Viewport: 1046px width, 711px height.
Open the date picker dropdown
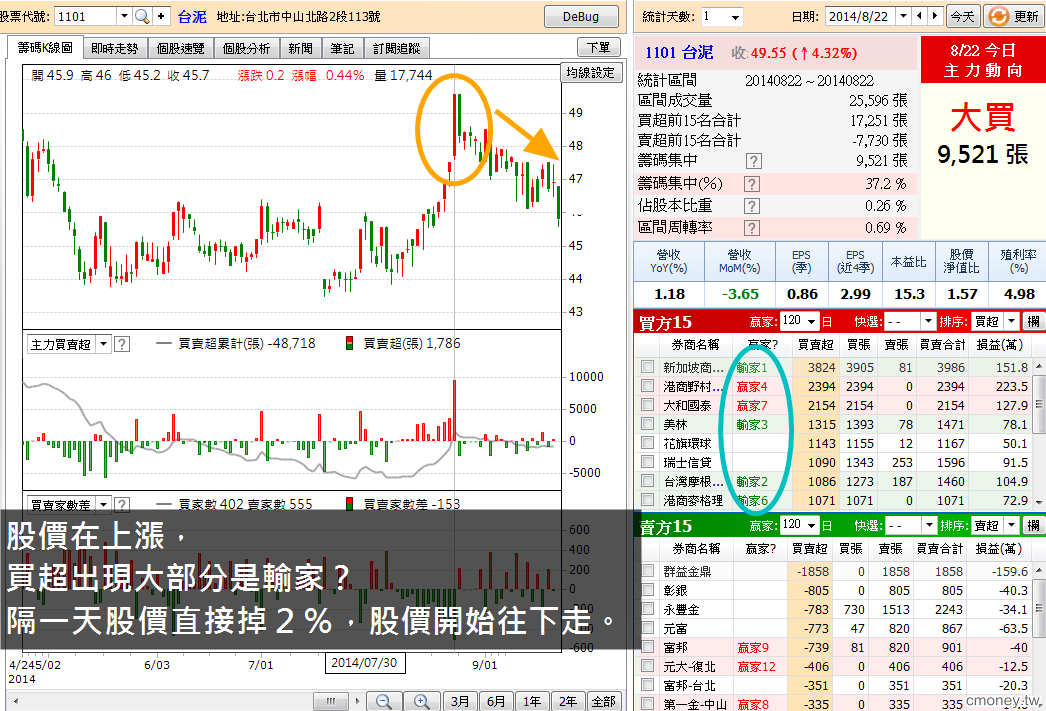pos(903,16)
